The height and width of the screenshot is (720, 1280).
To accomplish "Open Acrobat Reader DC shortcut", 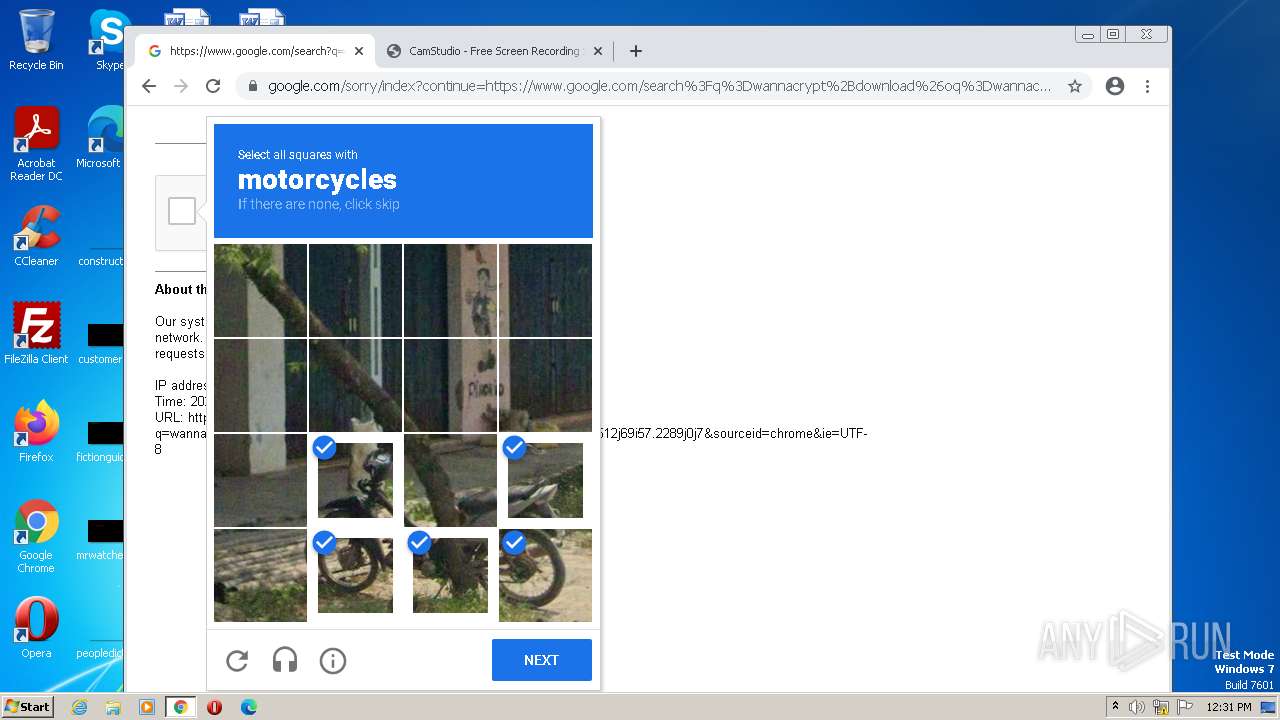I will (x=36, y=144).
